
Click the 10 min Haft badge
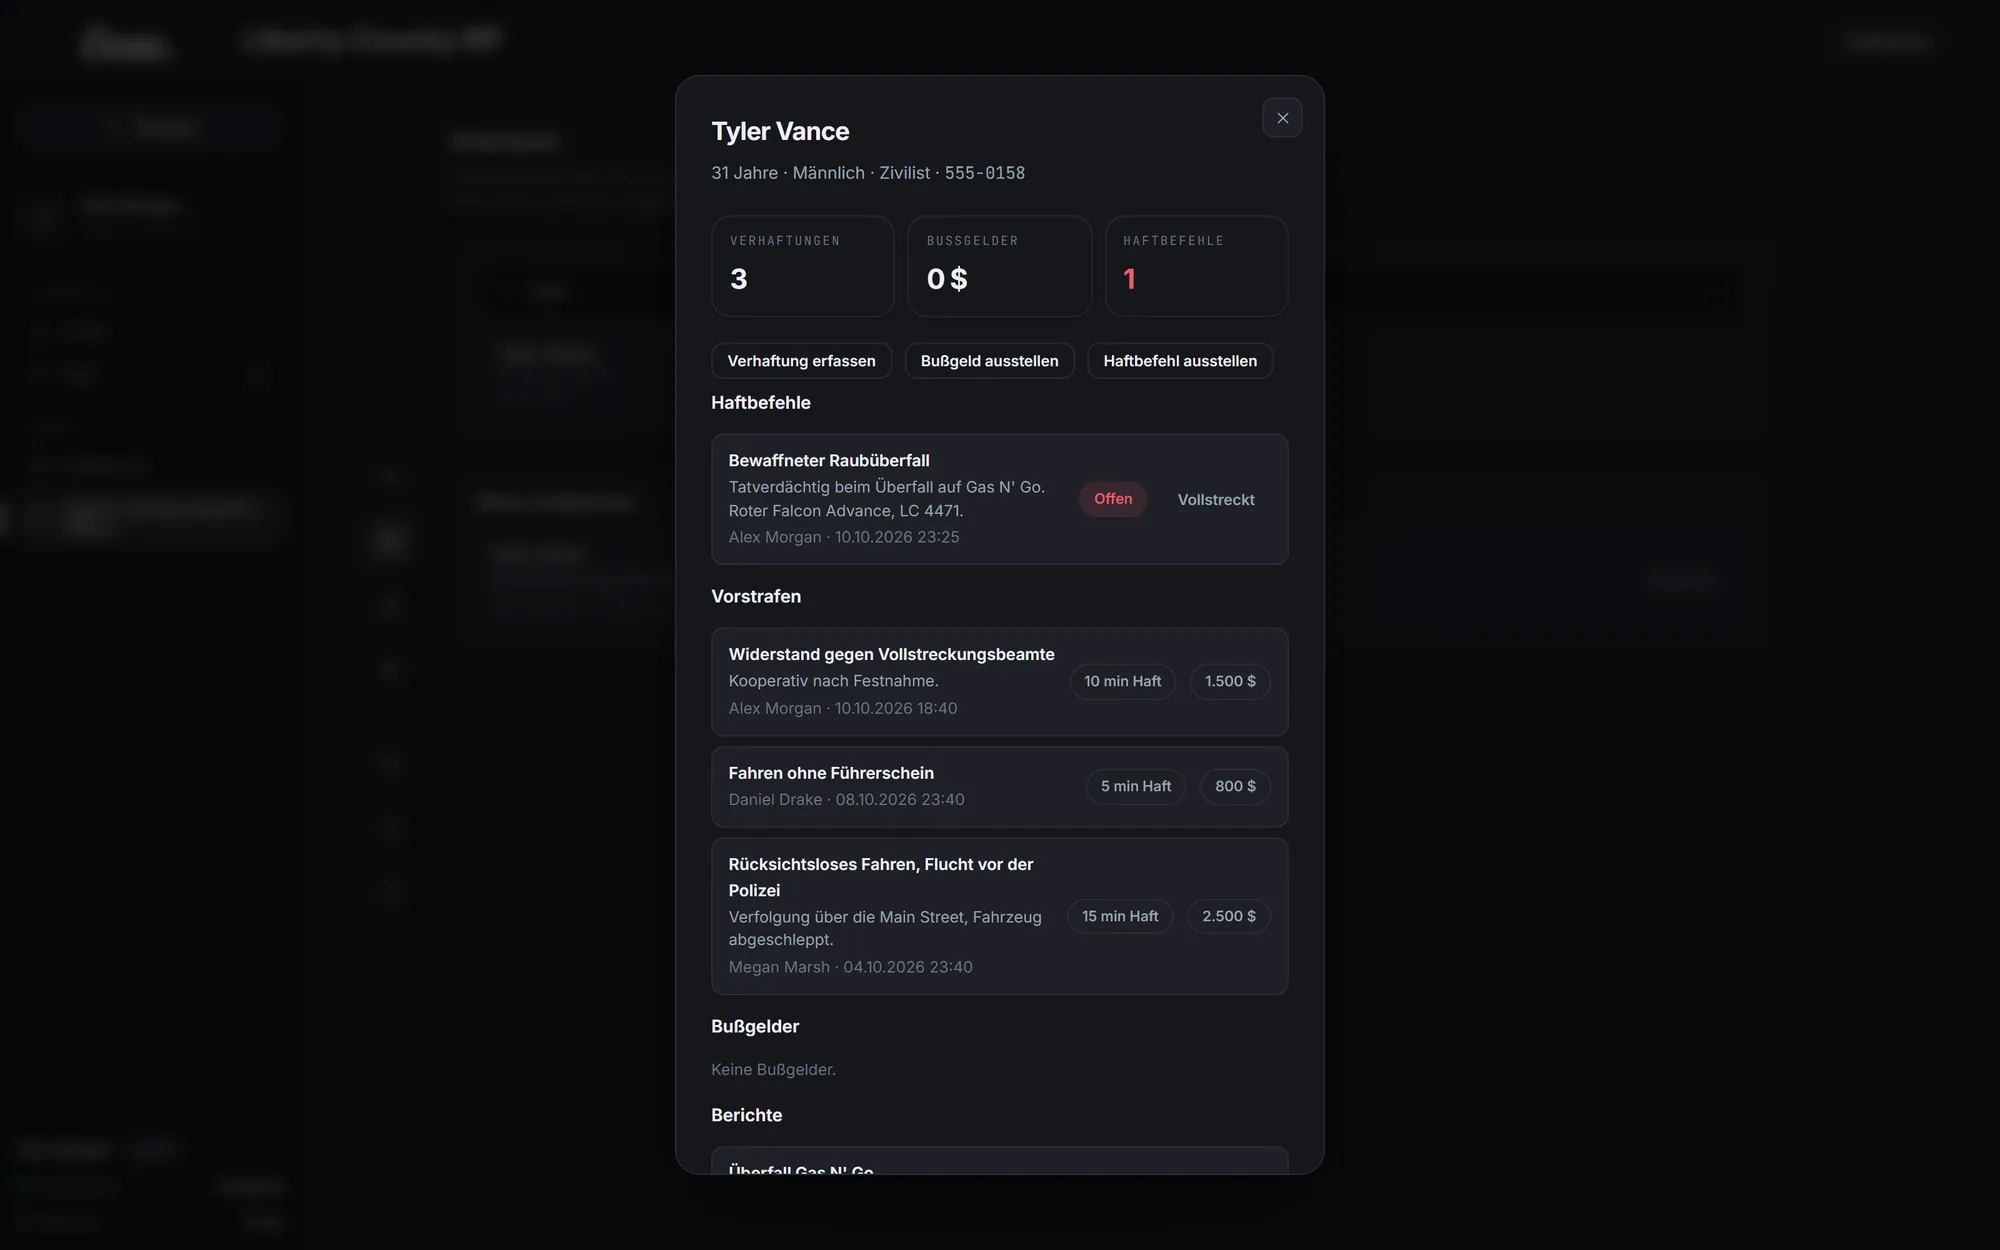point(1123,681)
